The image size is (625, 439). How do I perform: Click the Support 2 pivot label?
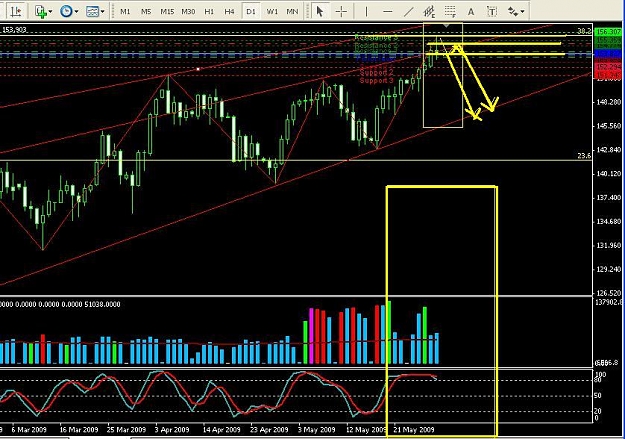pyautogui.click(x=376, y=73)
